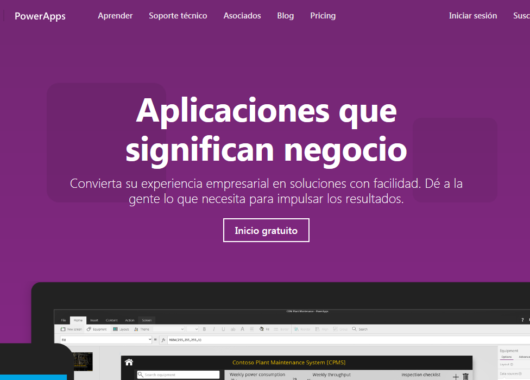The width and height of the screenshot is (530, 380).
Task: Open the Aprender menu item
Action: pyautogui.click(x=115, y=16)
